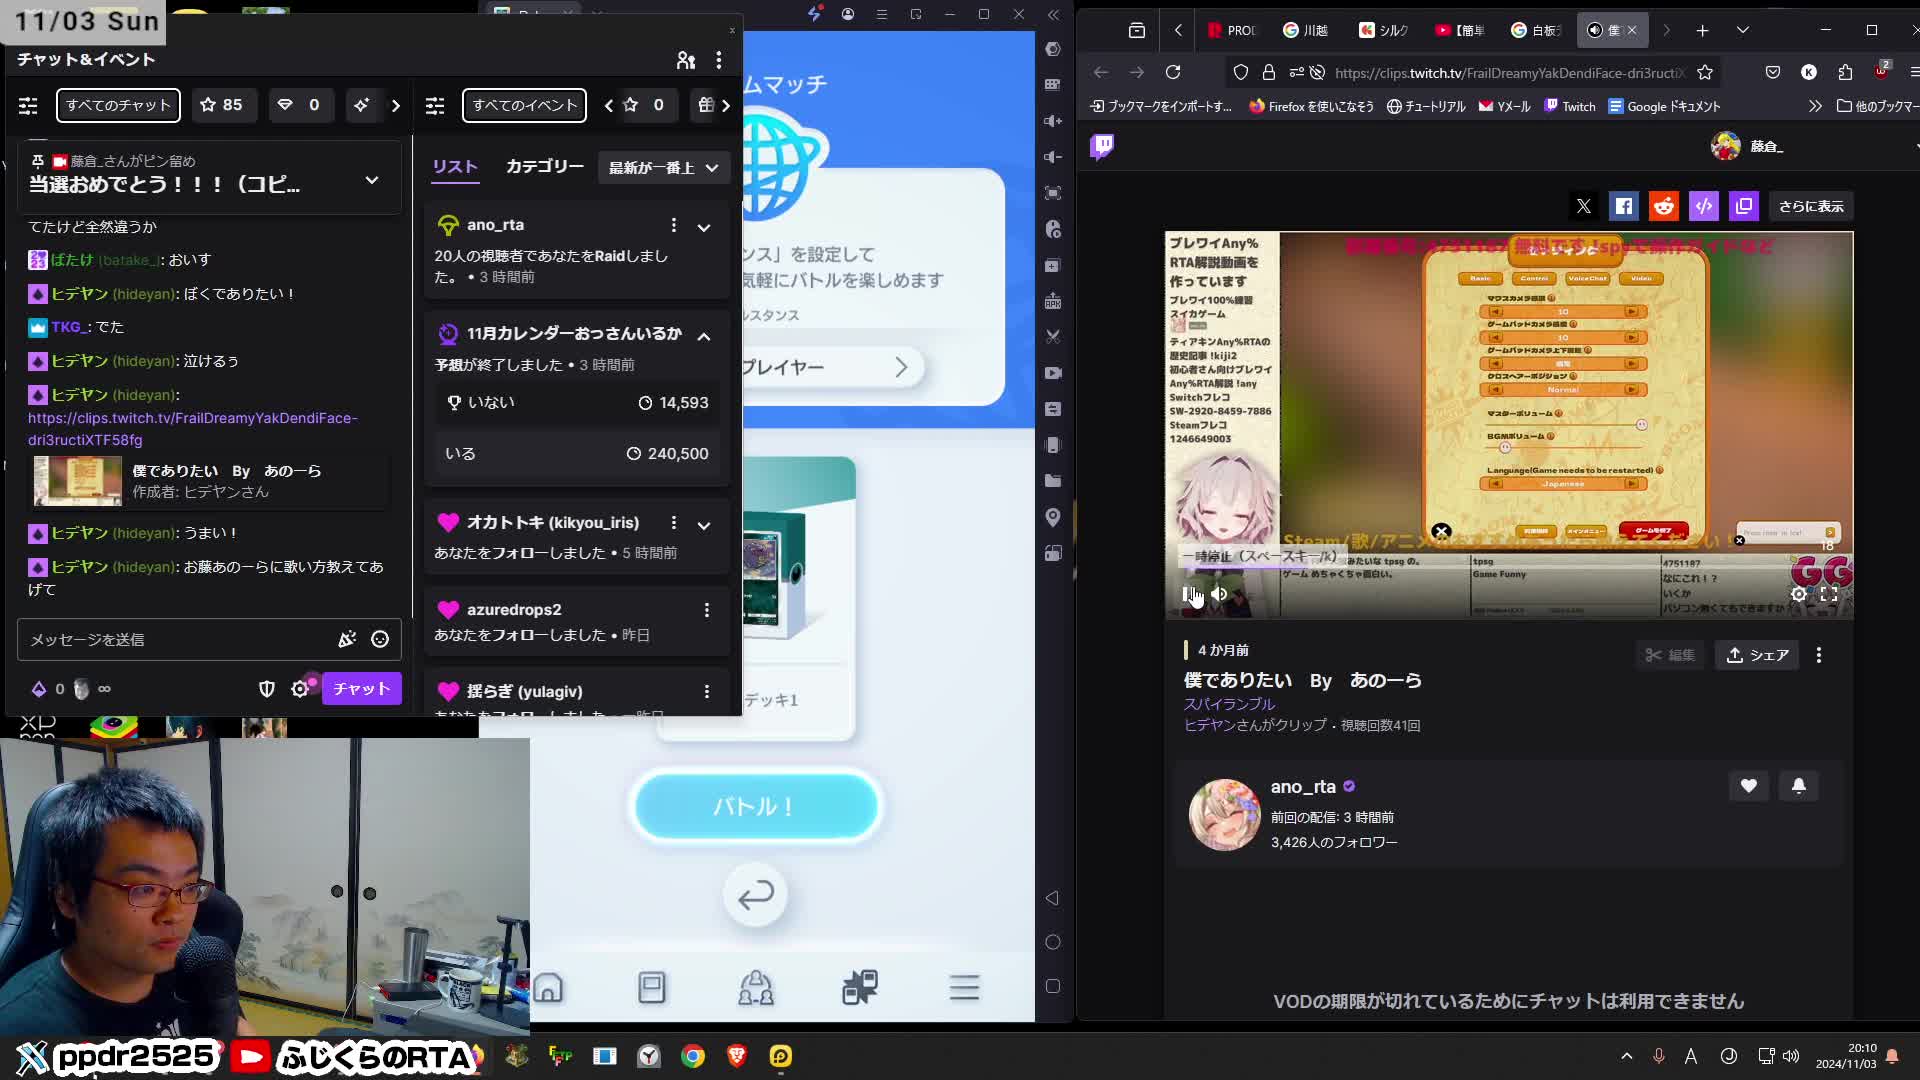Screen dimensions: 1920x1080
Task: Open a new Firefox tab
Action: point(1702,30)
